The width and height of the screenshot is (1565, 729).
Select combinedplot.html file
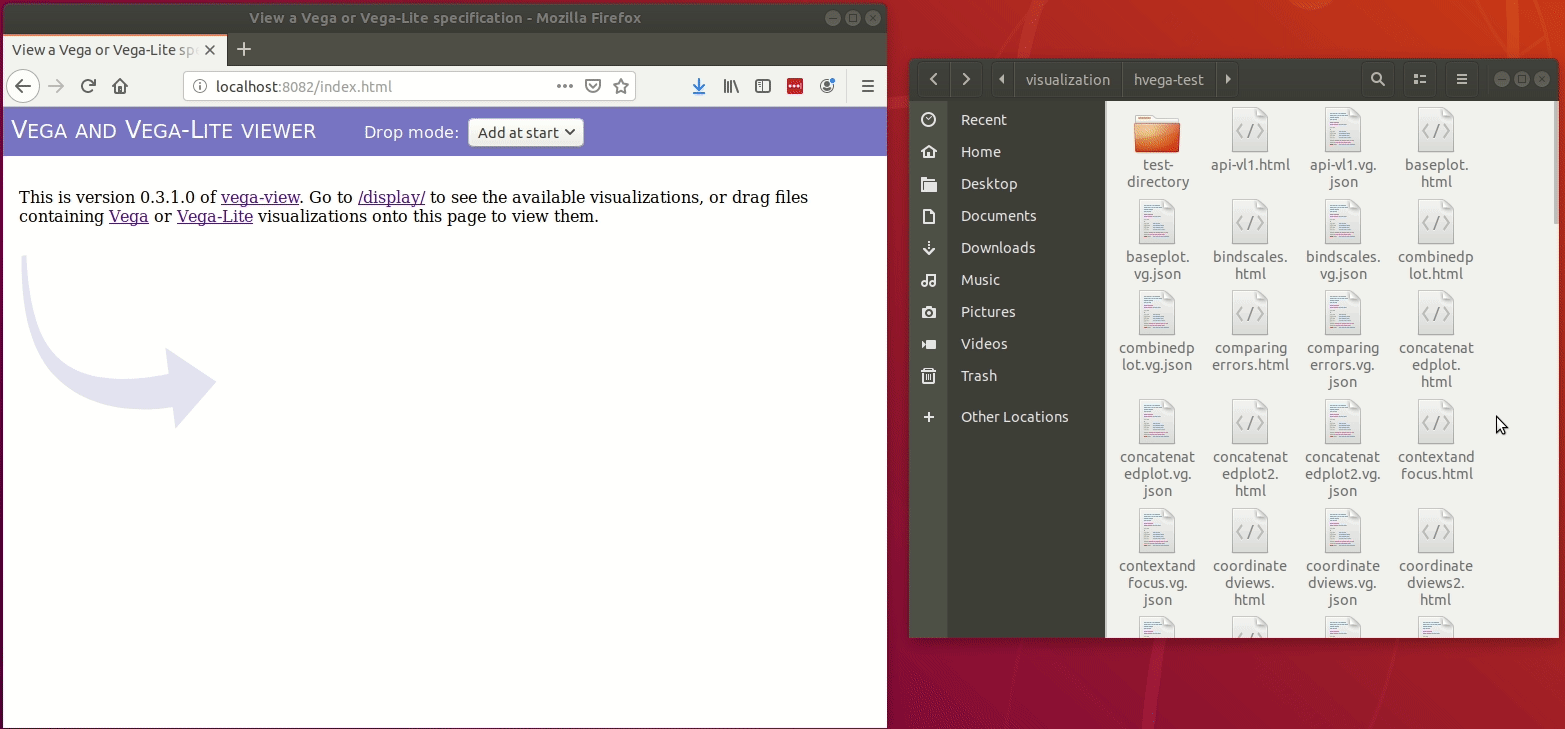click(1436, 241)
